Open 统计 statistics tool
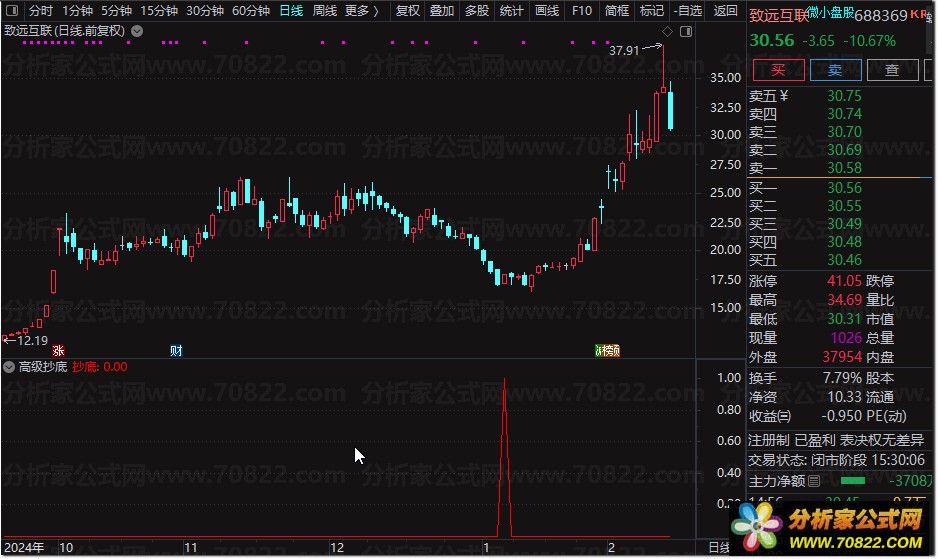 pos(511,11)
